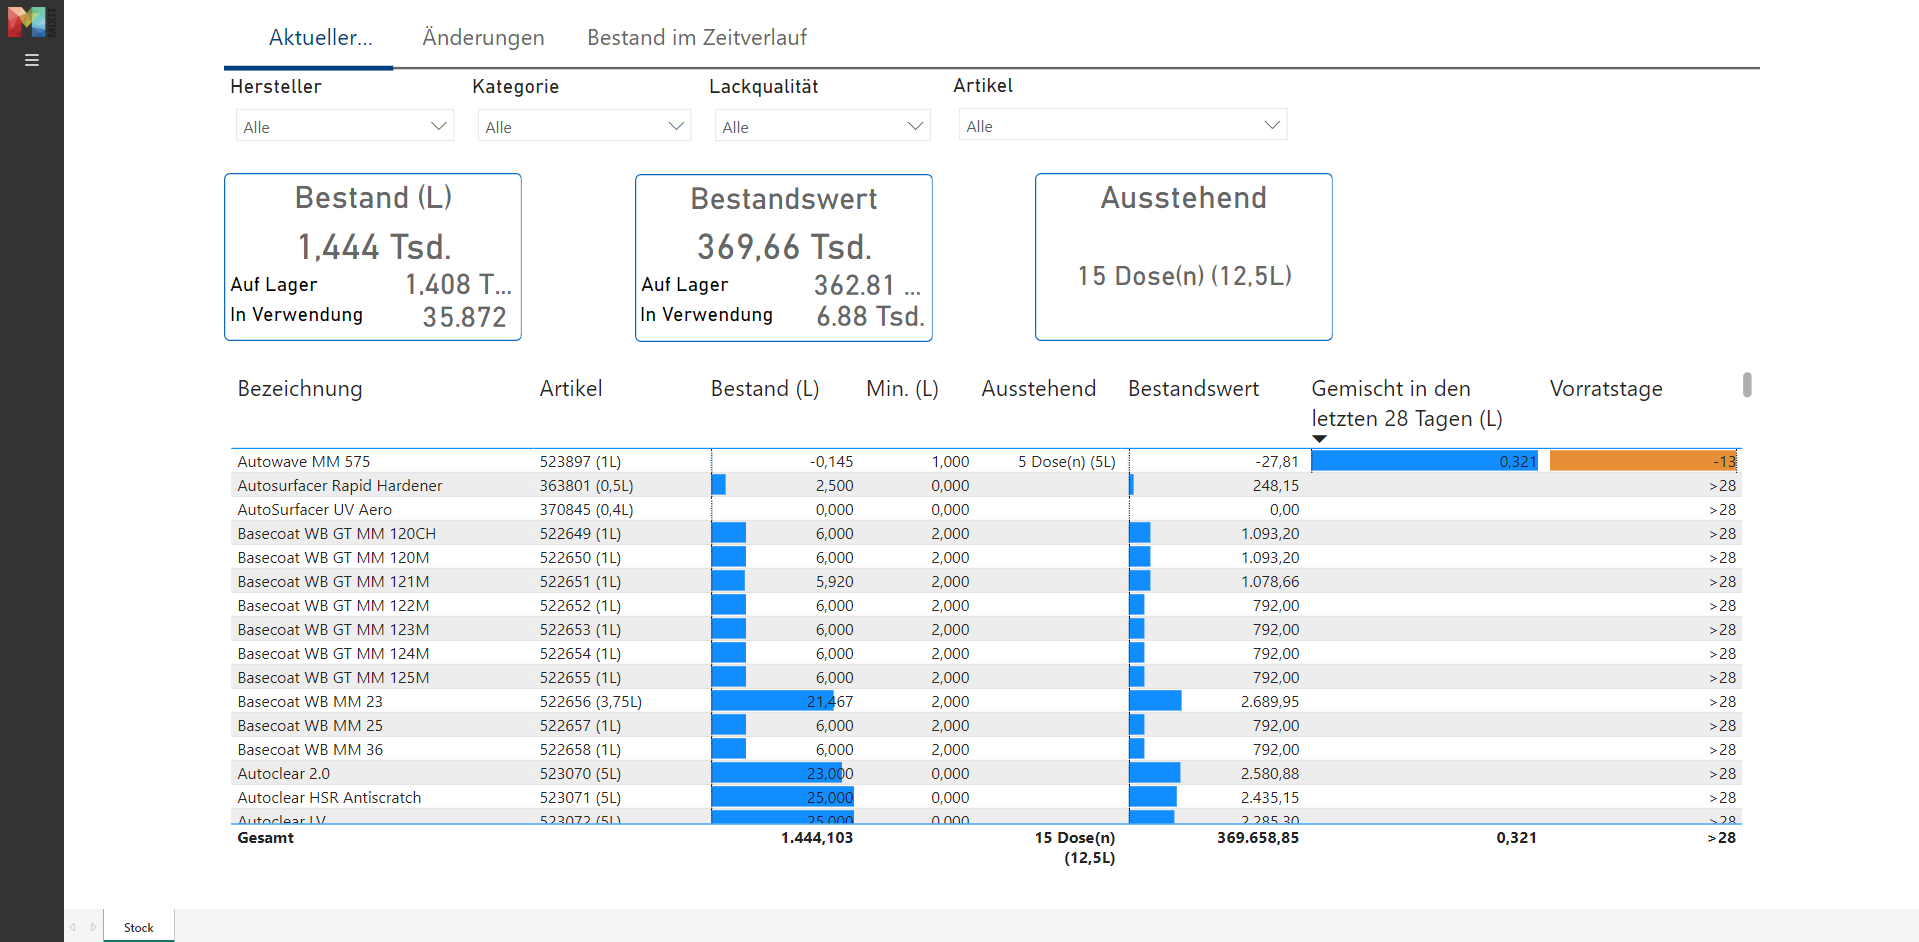Click blue stock bar for Autoclear HSR Antiscratch

782,797
